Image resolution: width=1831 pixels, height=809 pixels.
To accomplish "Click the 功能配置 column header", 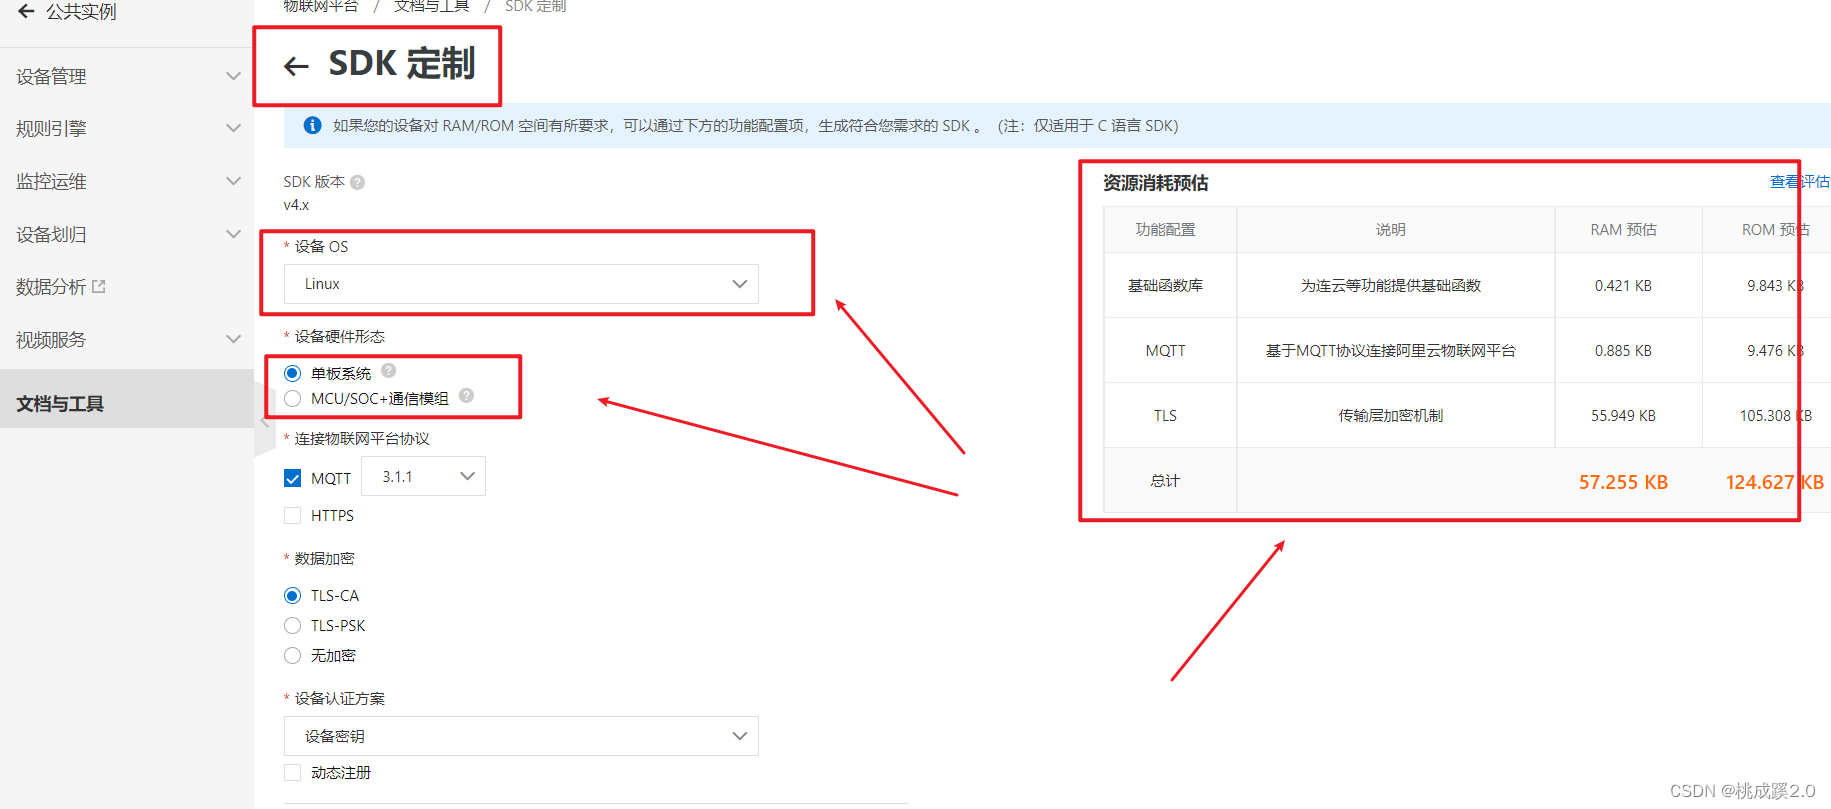I will click(x=1165, y=229).
